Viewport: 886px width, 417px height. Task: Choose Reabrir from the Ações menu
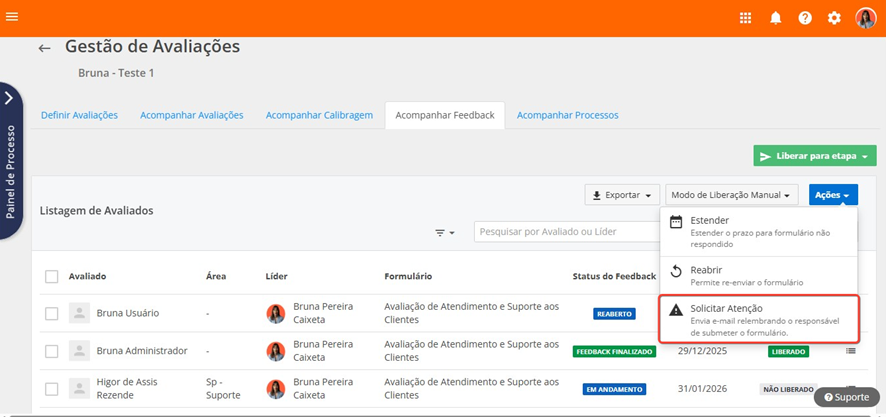click(758, 275)
